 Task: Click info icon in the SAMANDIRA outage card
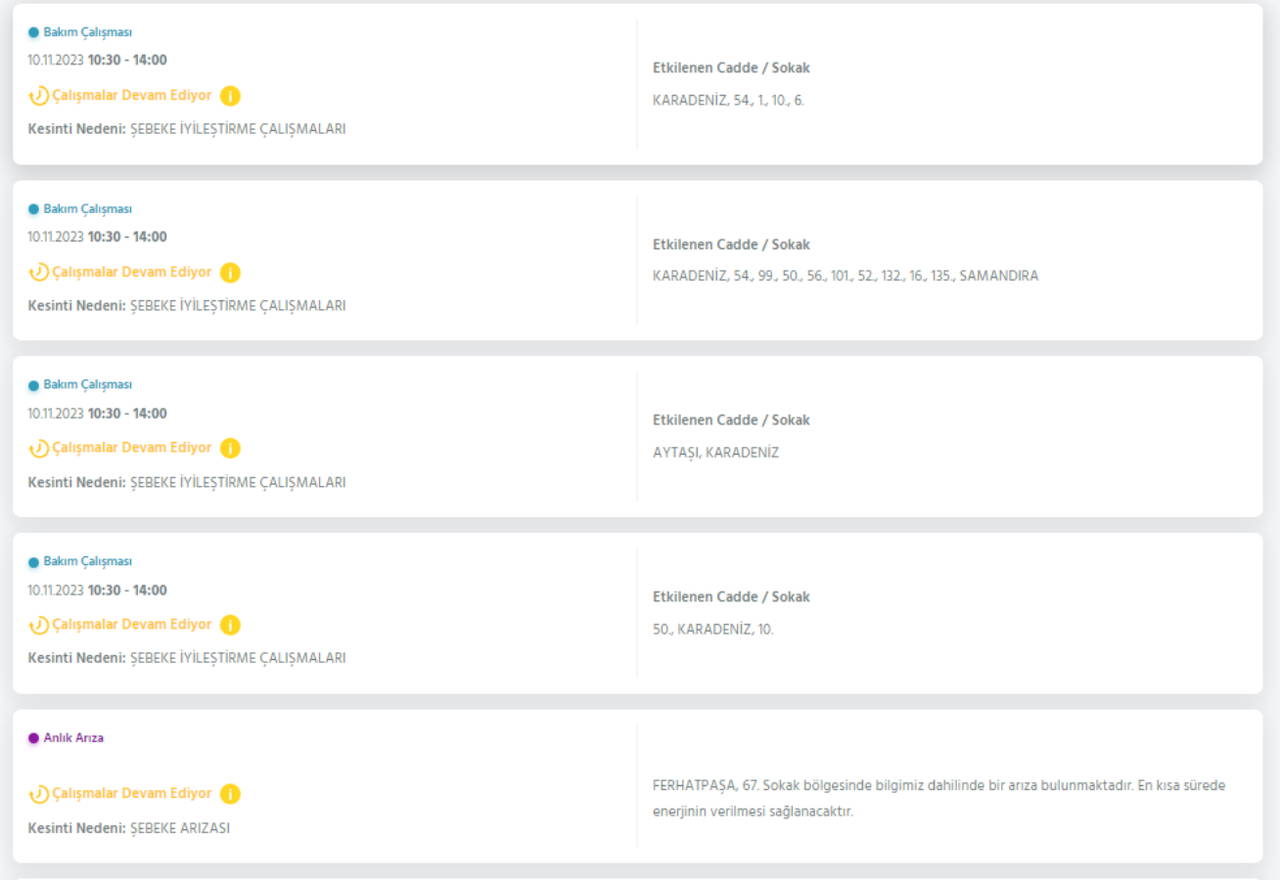click(230, 272)
